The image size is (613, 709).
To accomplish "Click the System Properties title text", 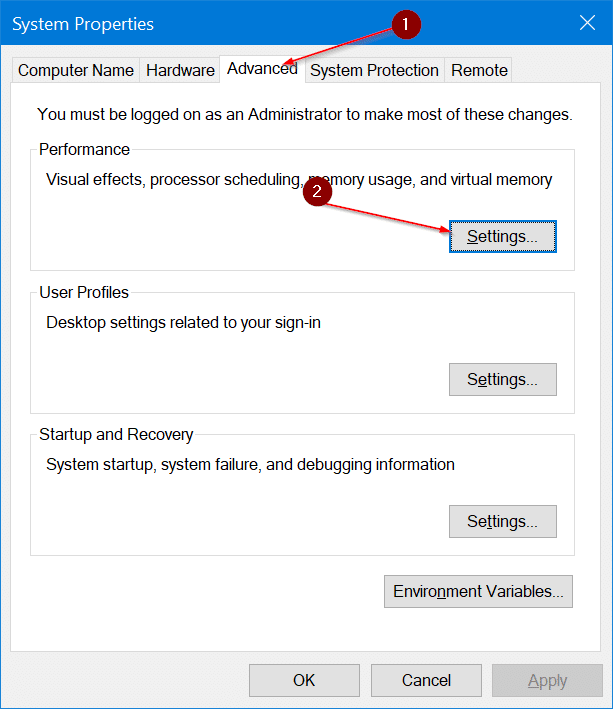I will click(83, 24).
